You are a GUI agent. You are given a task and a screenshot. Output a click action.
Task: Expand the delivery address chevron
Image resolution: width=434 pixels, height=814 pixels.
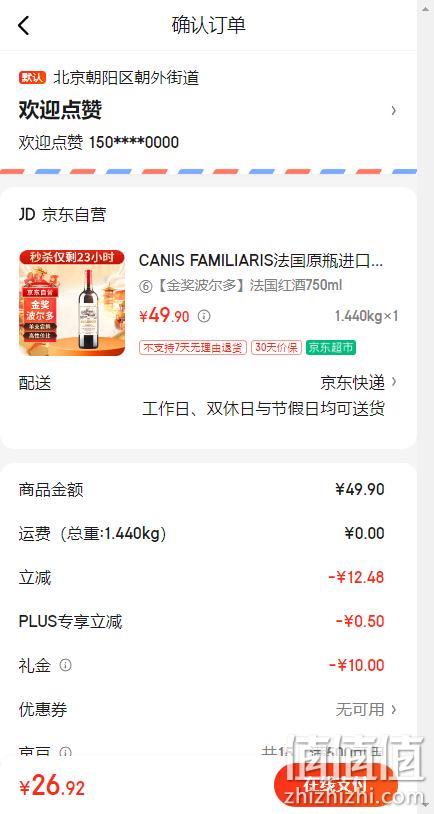point(394,111)
